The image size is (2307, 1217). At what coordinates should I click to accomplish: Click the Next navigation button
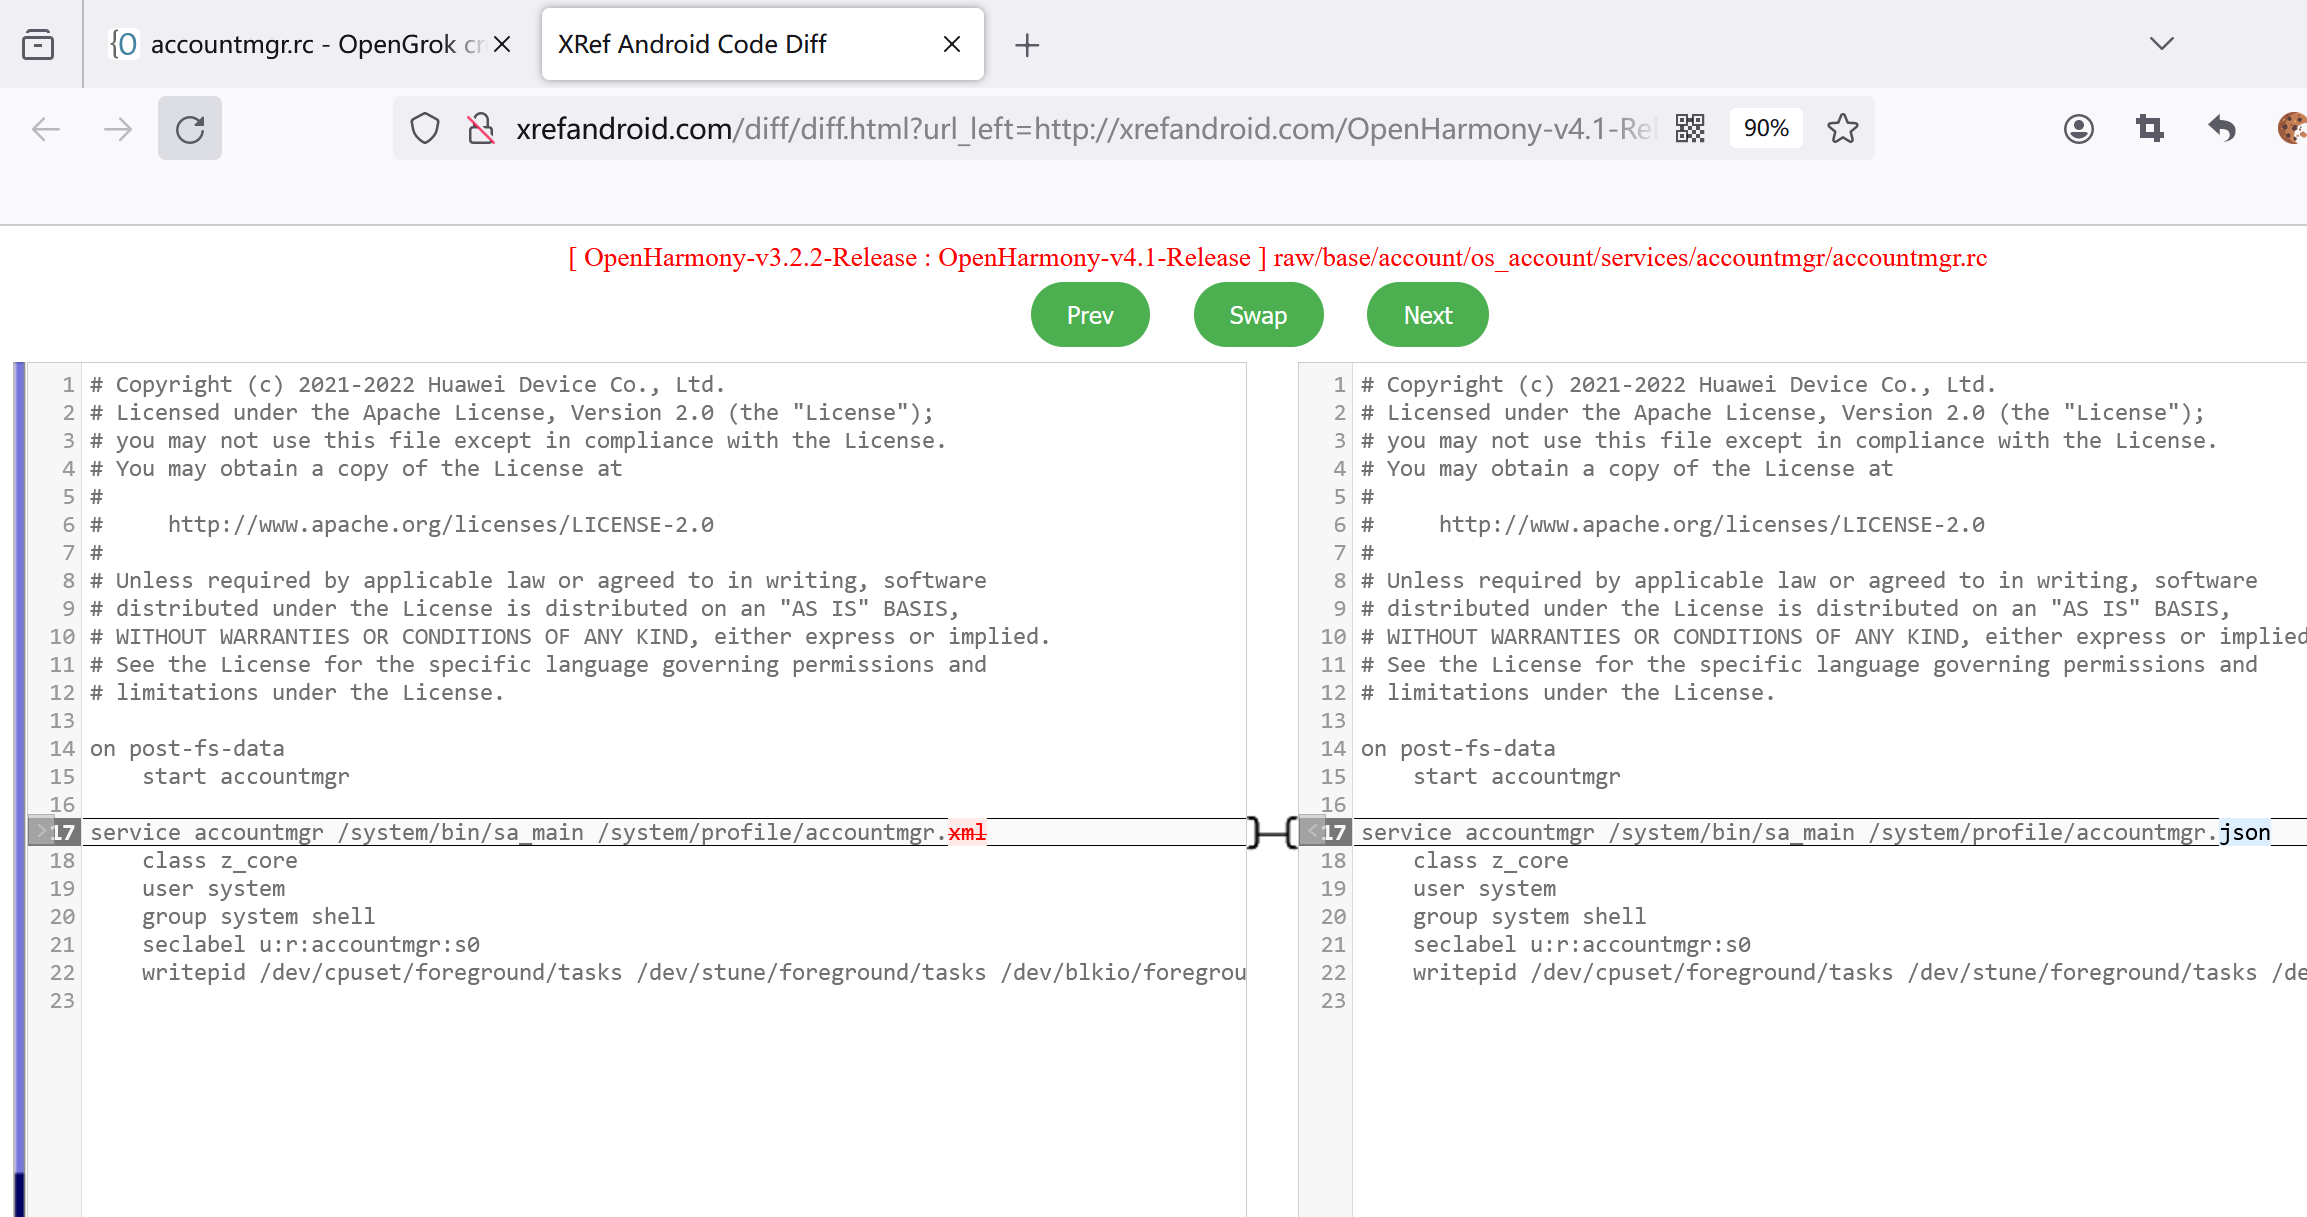tap(1427, 316)
